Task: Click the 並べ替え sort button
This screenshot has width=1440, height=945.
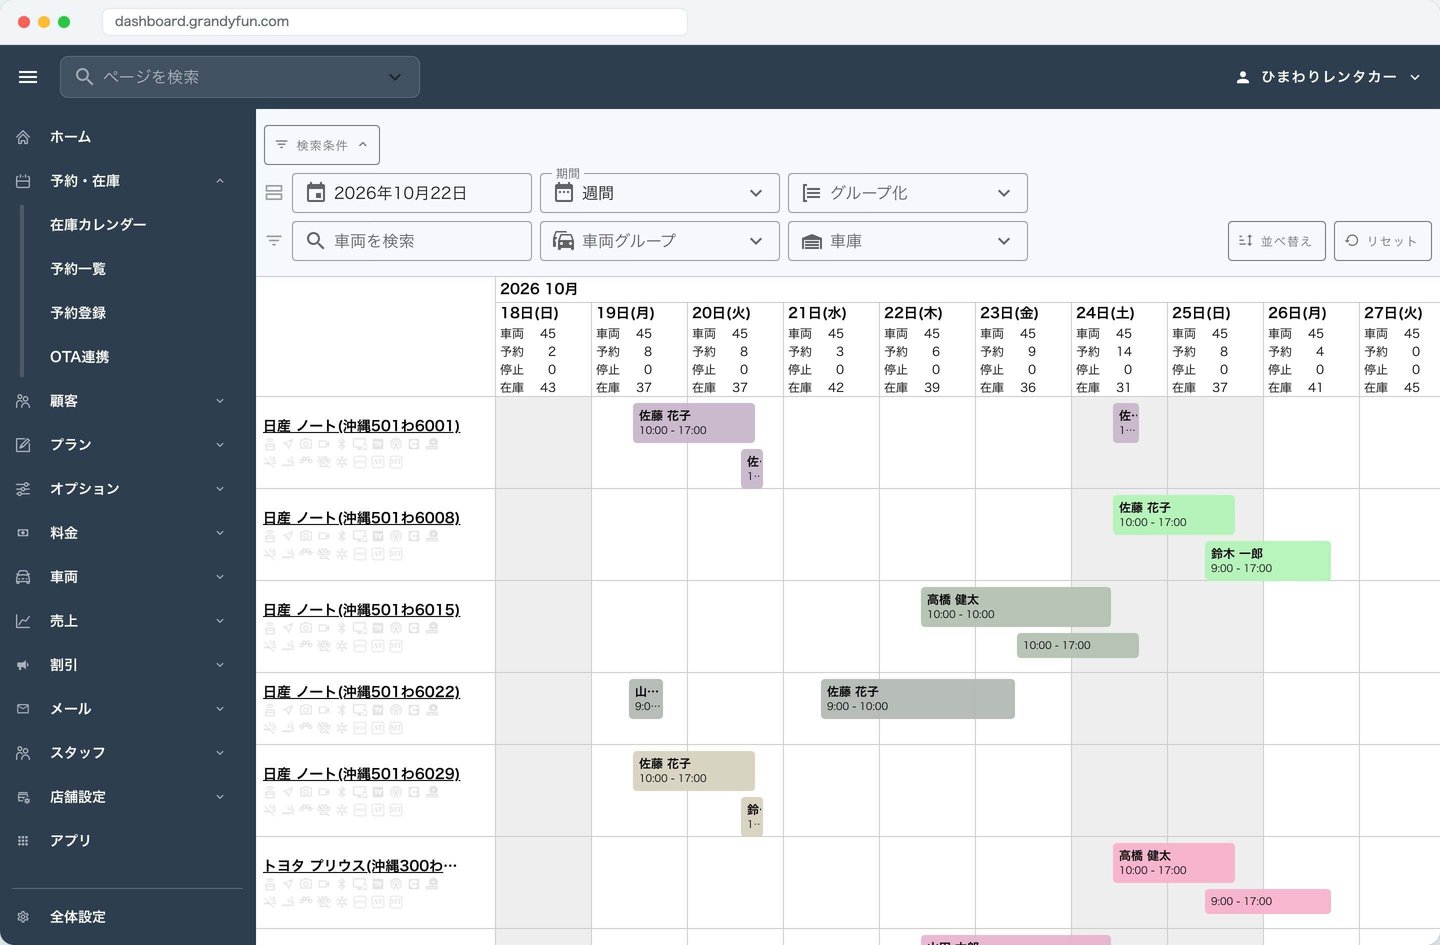Action: (1277, 241)
